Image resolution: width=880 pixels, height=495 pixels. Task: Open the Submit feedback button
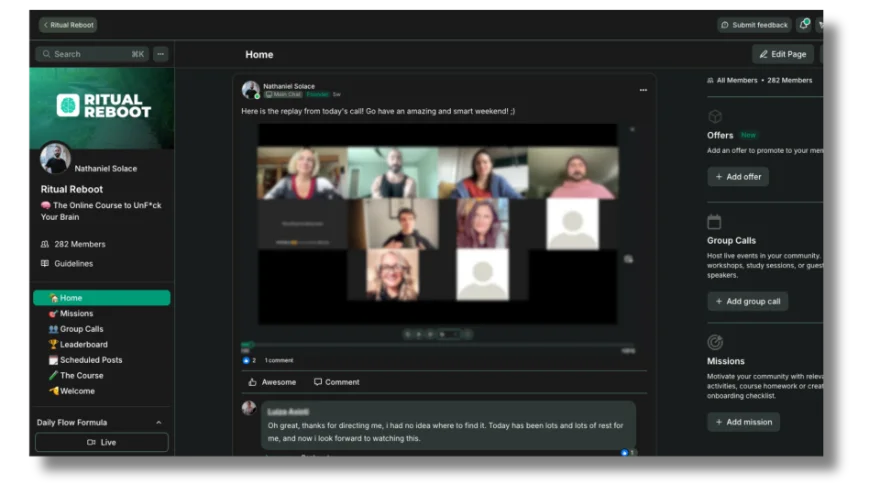pos(754,25)
